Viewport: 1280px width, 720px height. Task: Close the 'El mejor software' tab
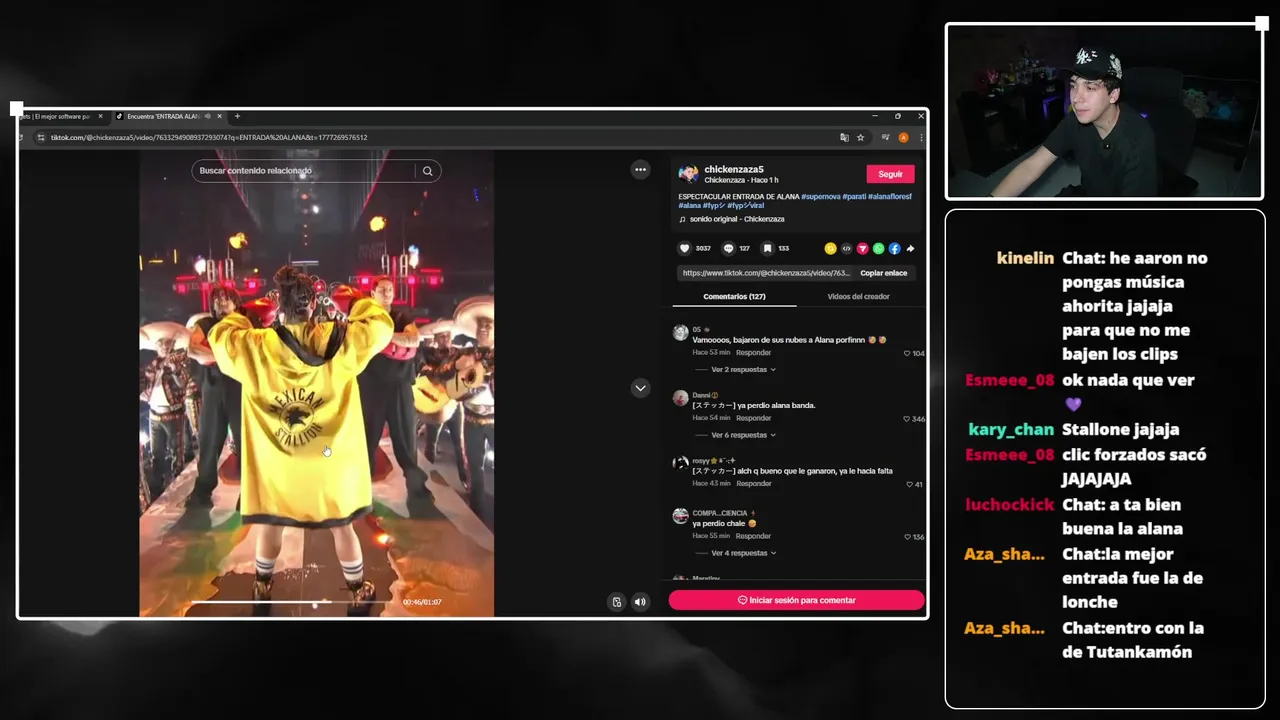100,116
